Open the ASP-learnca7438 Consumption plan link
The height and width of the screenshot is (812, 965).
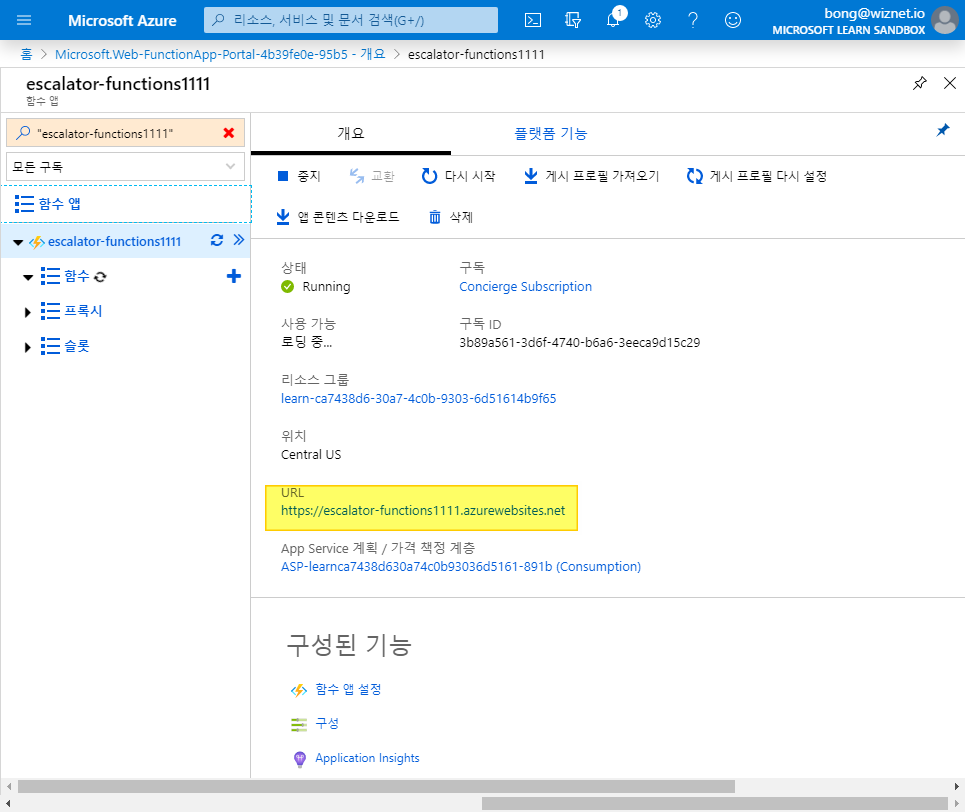[x=461, y=566]
